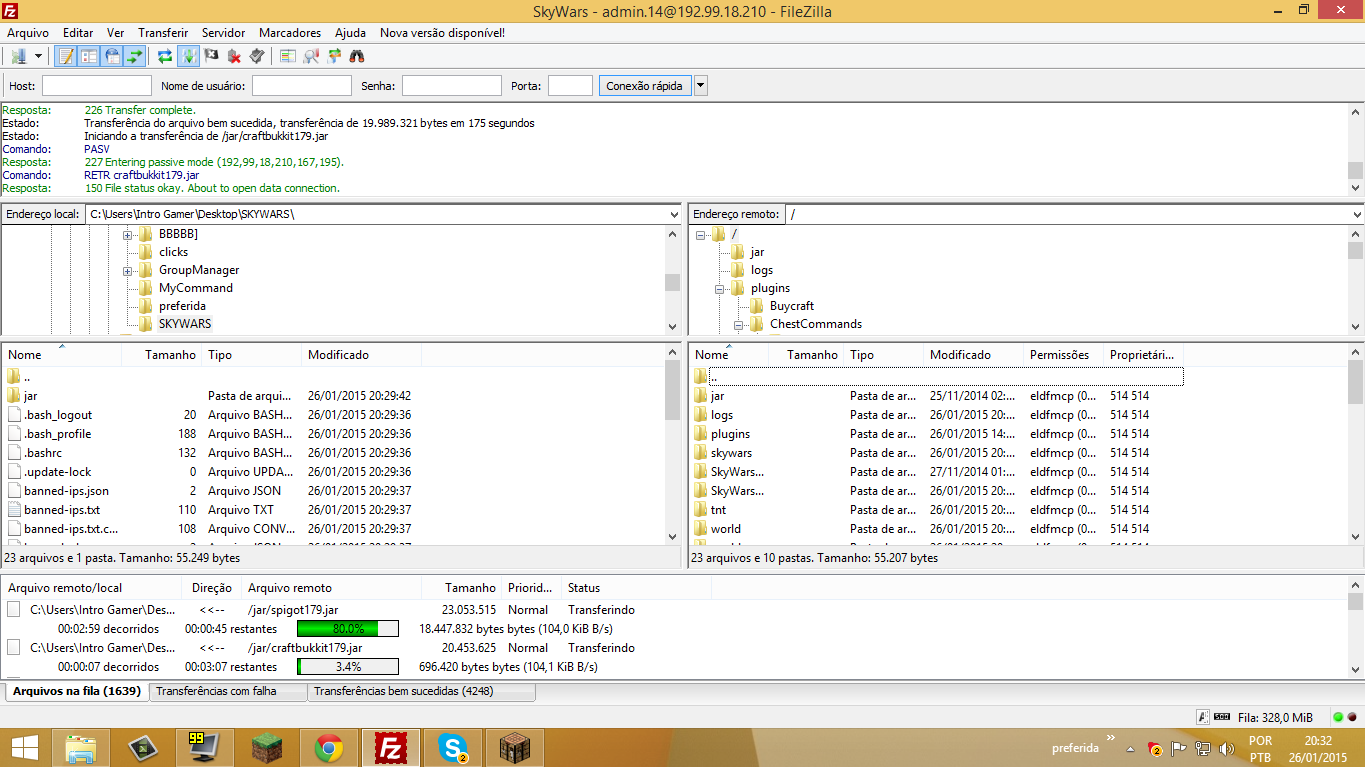Click the Porta input field
1365x767 pixels.
(x=570, y=86)
